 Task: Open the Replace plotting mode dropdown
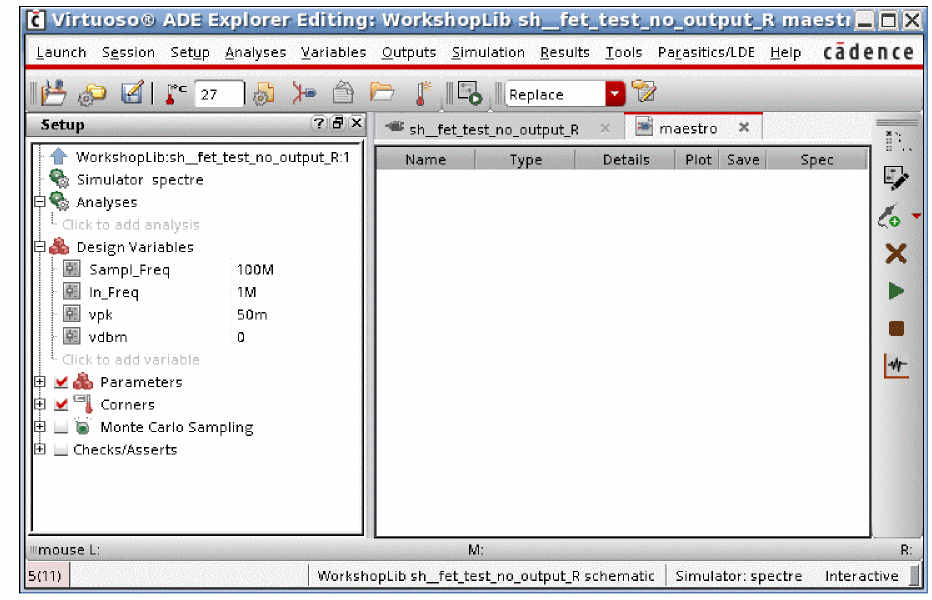tap(615, 94)
